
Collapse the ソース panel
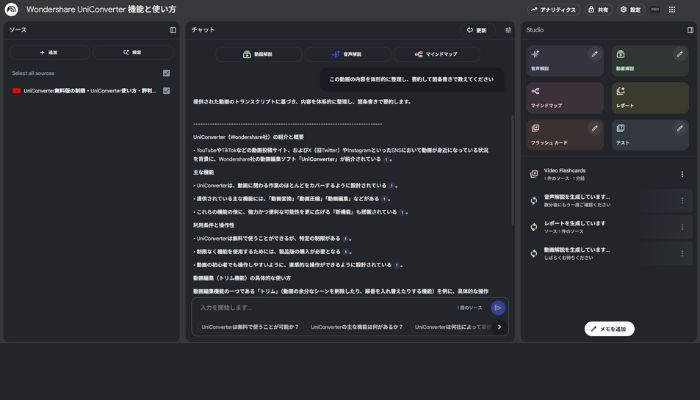tap(173, 30)
